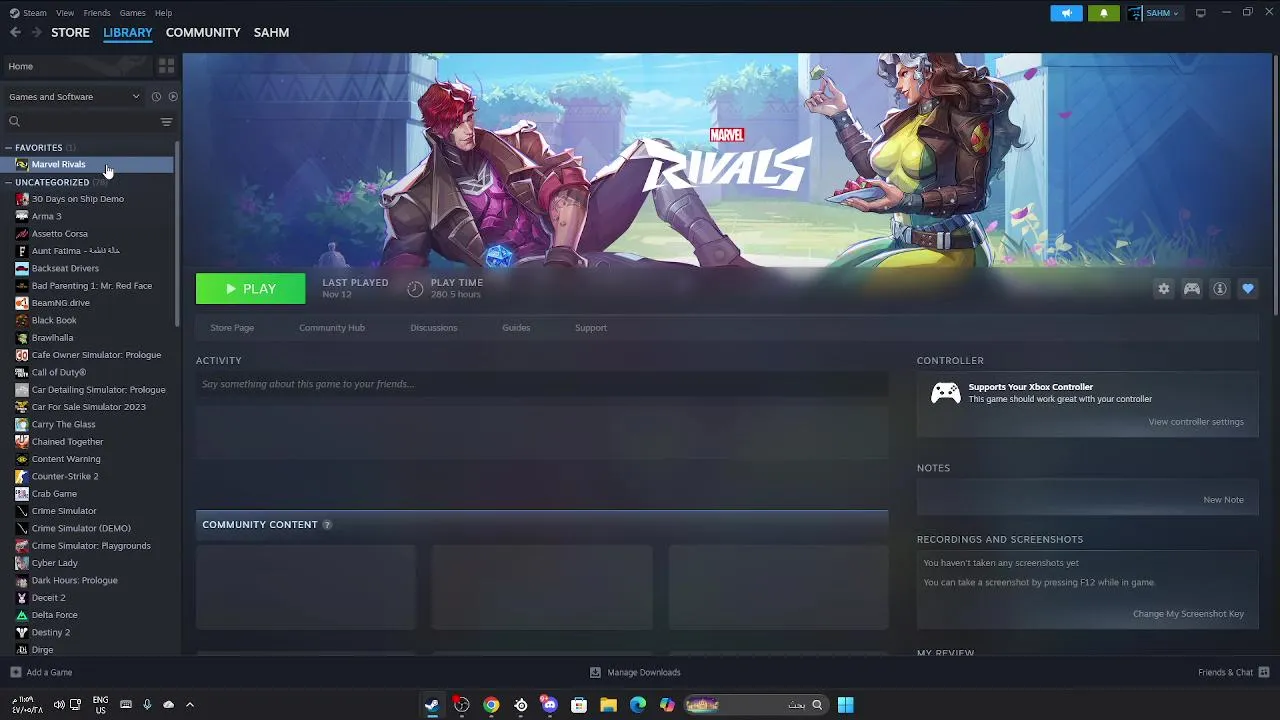
Task: Click Change My Screenshot Key
Action: tap(1188, 614)
